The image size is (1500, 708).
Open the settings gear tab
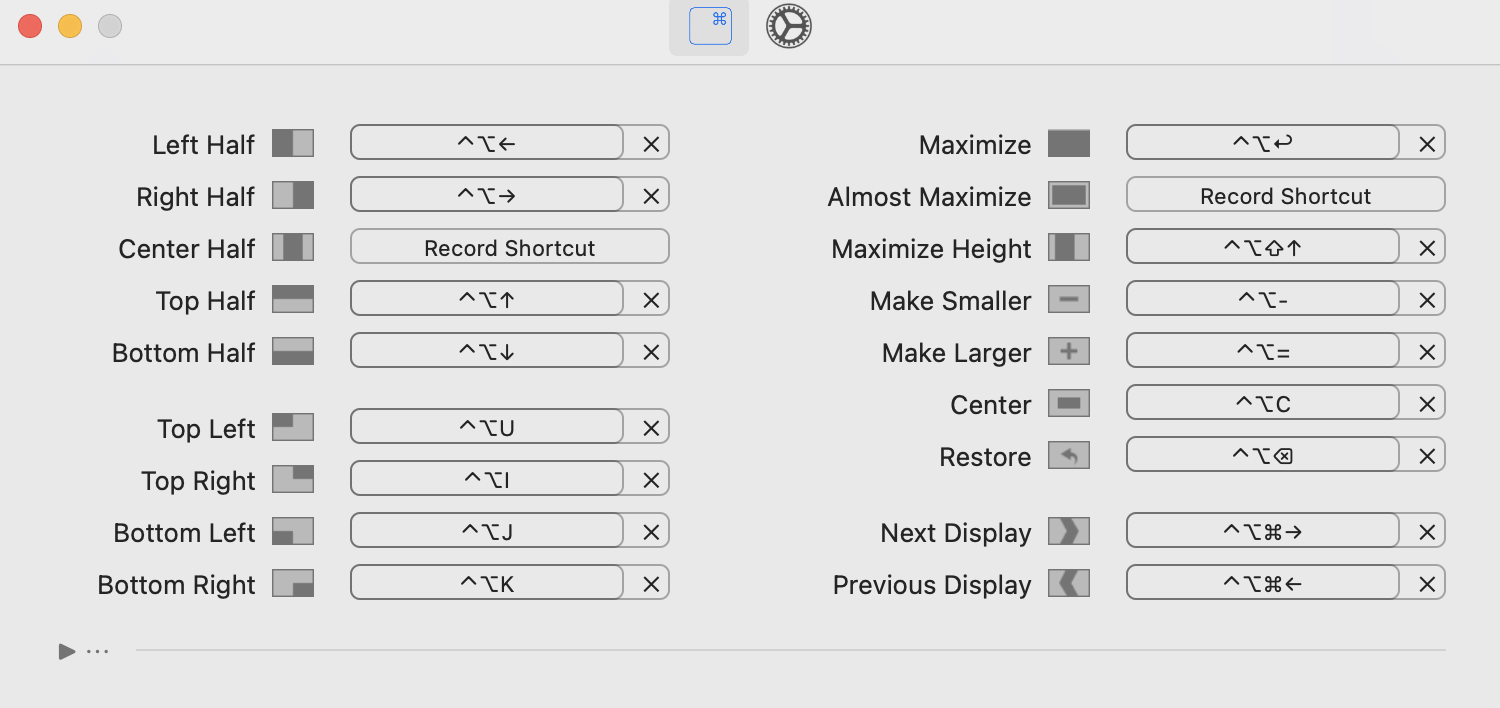coord(789,26)
